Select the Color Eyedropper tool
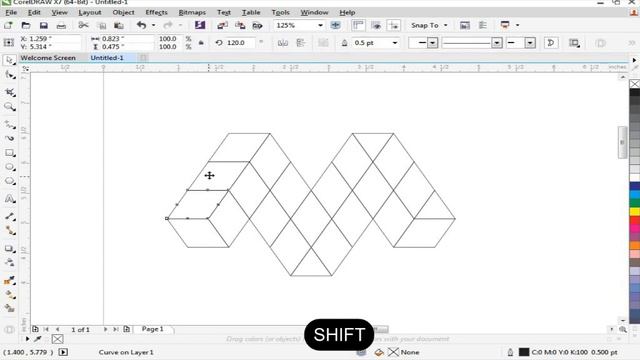The height and width of the screenshot is (360, 640). click(x=9, y=280)
